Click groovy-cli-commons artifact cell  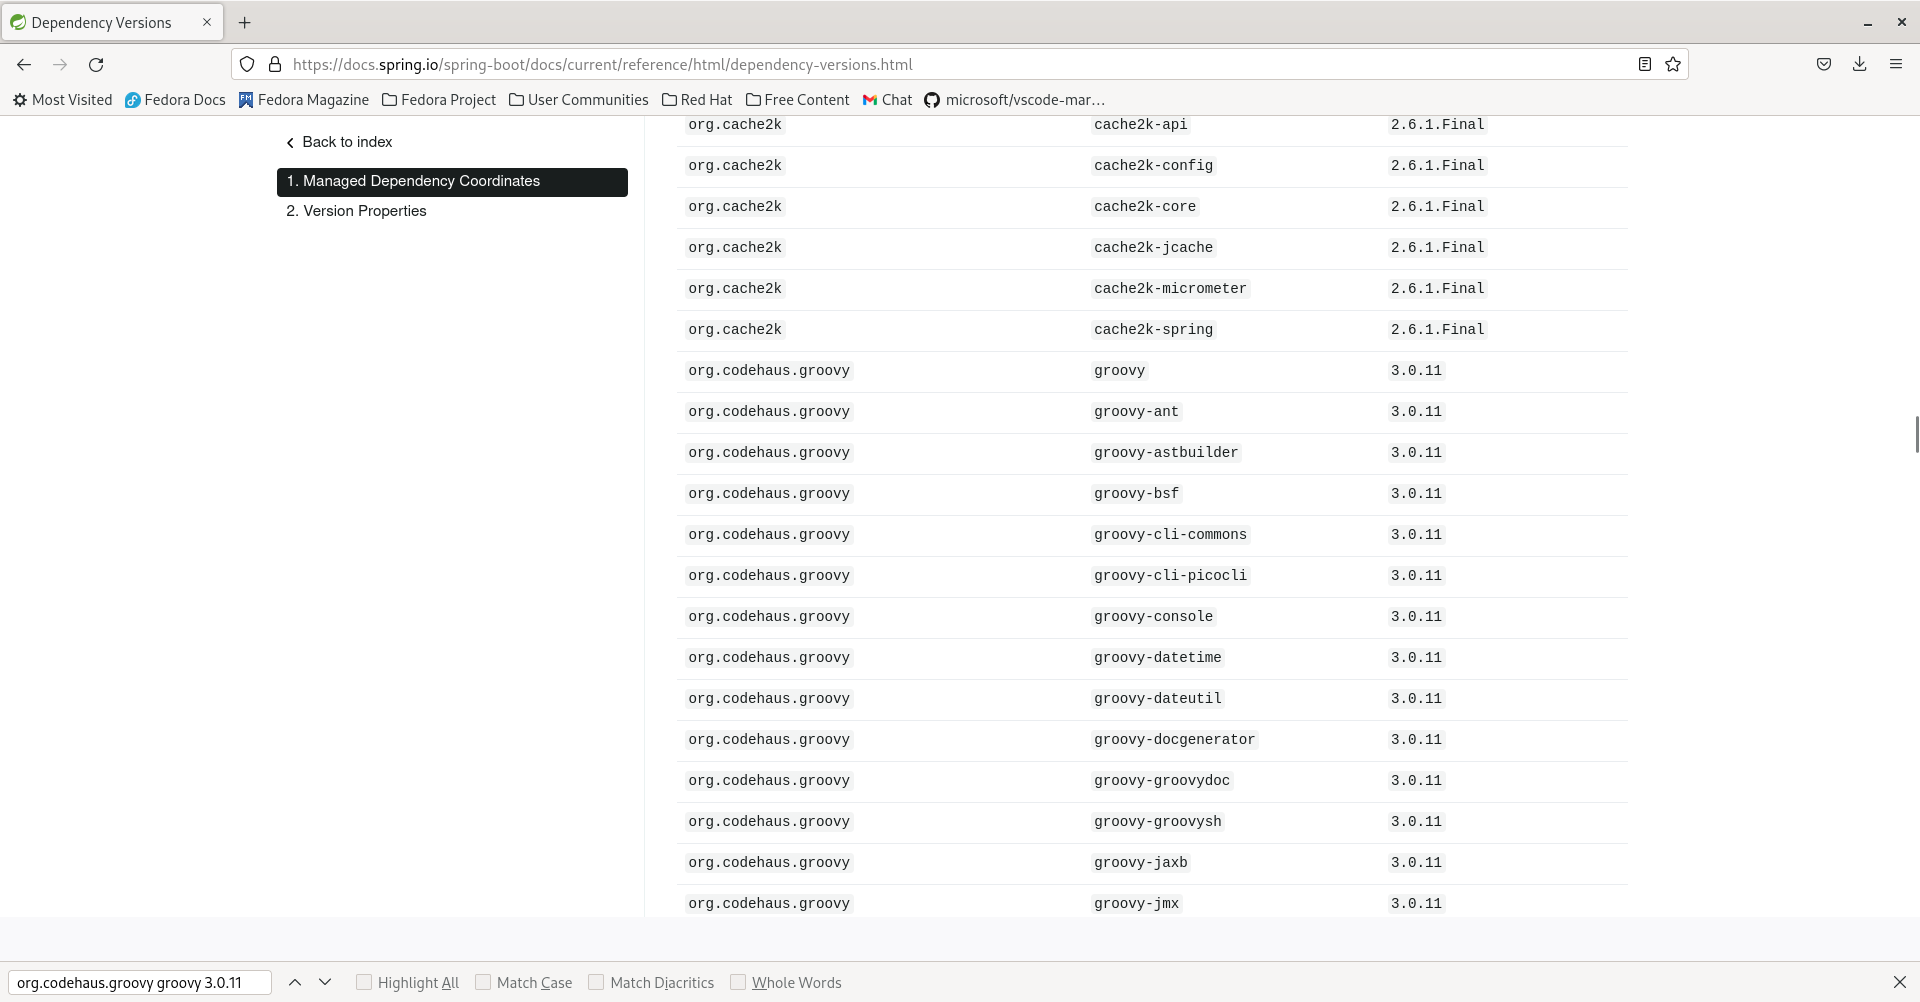click(x=1170, y=535)
